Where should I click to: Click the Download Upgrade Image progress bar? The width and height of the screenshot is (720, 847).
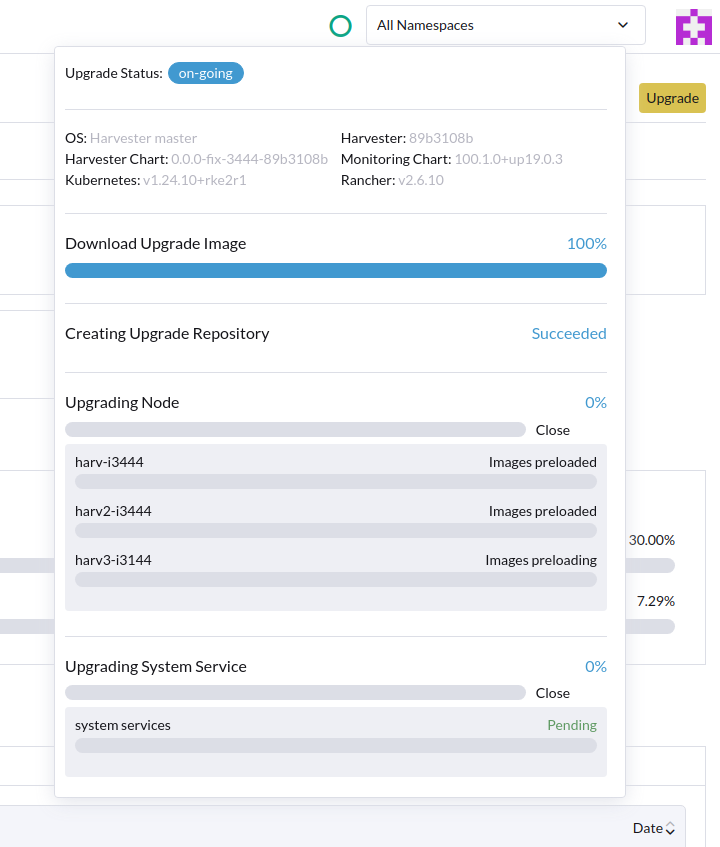[335, 271]
